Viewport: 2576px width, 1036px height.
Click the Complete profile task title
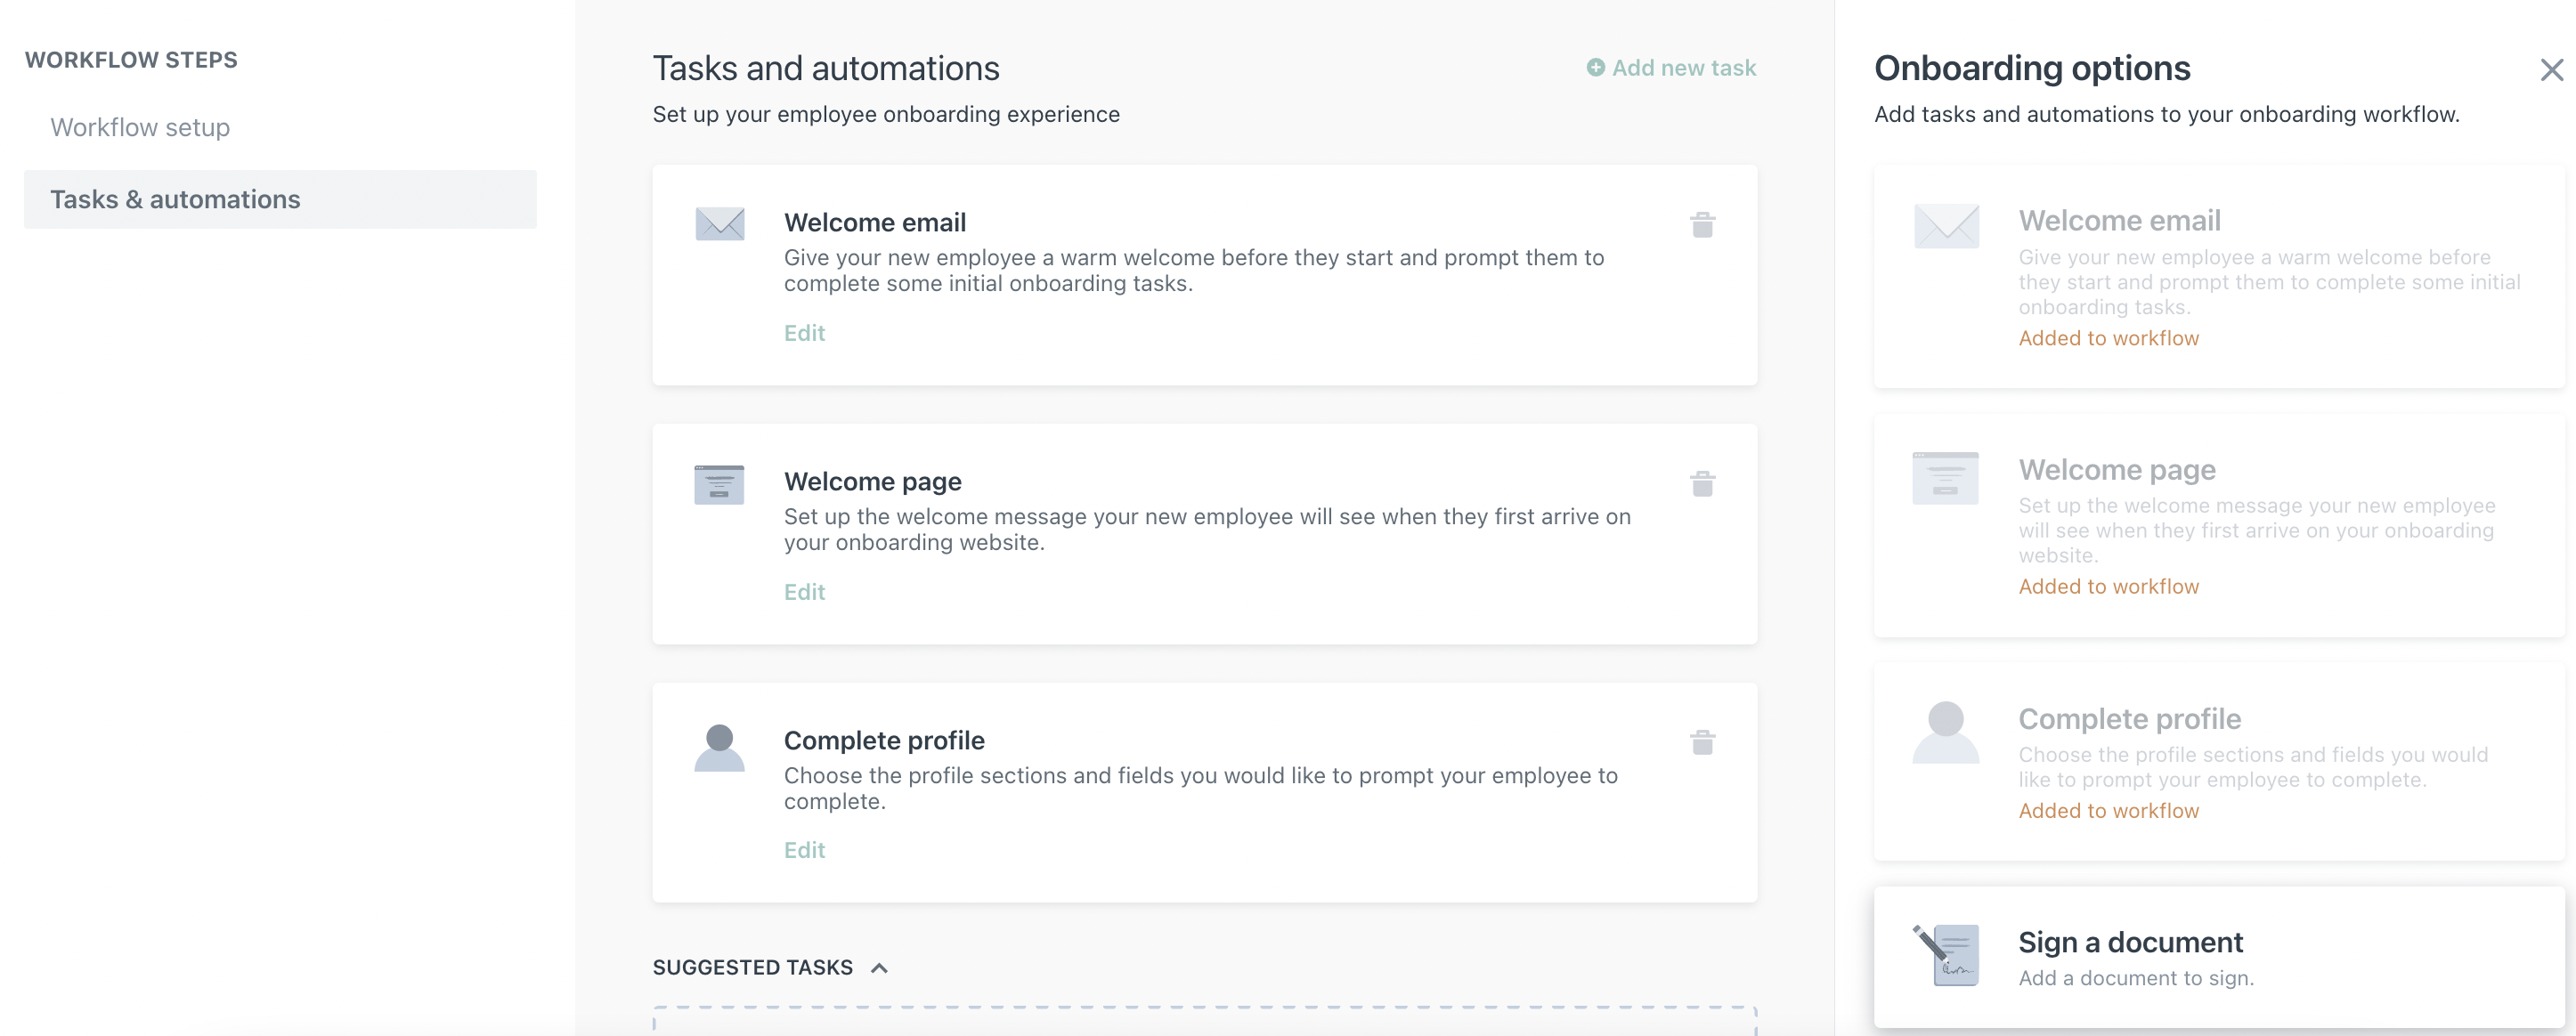[884, 740]
